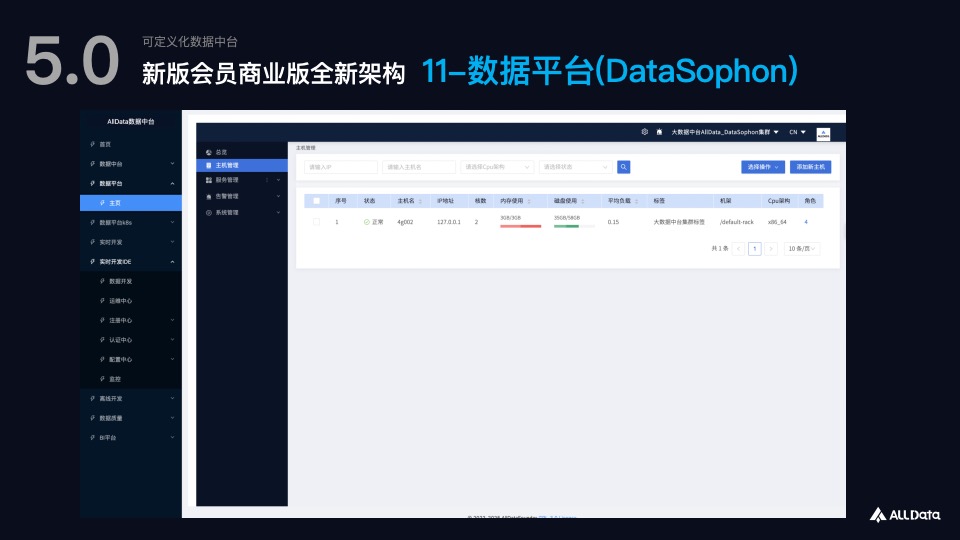Screen dimensions: 960x540
Task: Click the green disk usage bar
Action: coord(566,227)
